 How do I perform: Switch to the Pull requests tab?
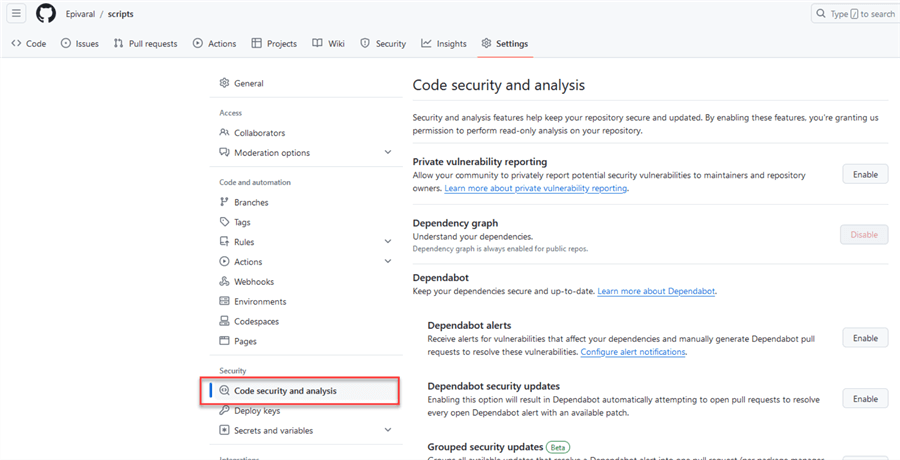pyautogui.click(x=145, y=44)
